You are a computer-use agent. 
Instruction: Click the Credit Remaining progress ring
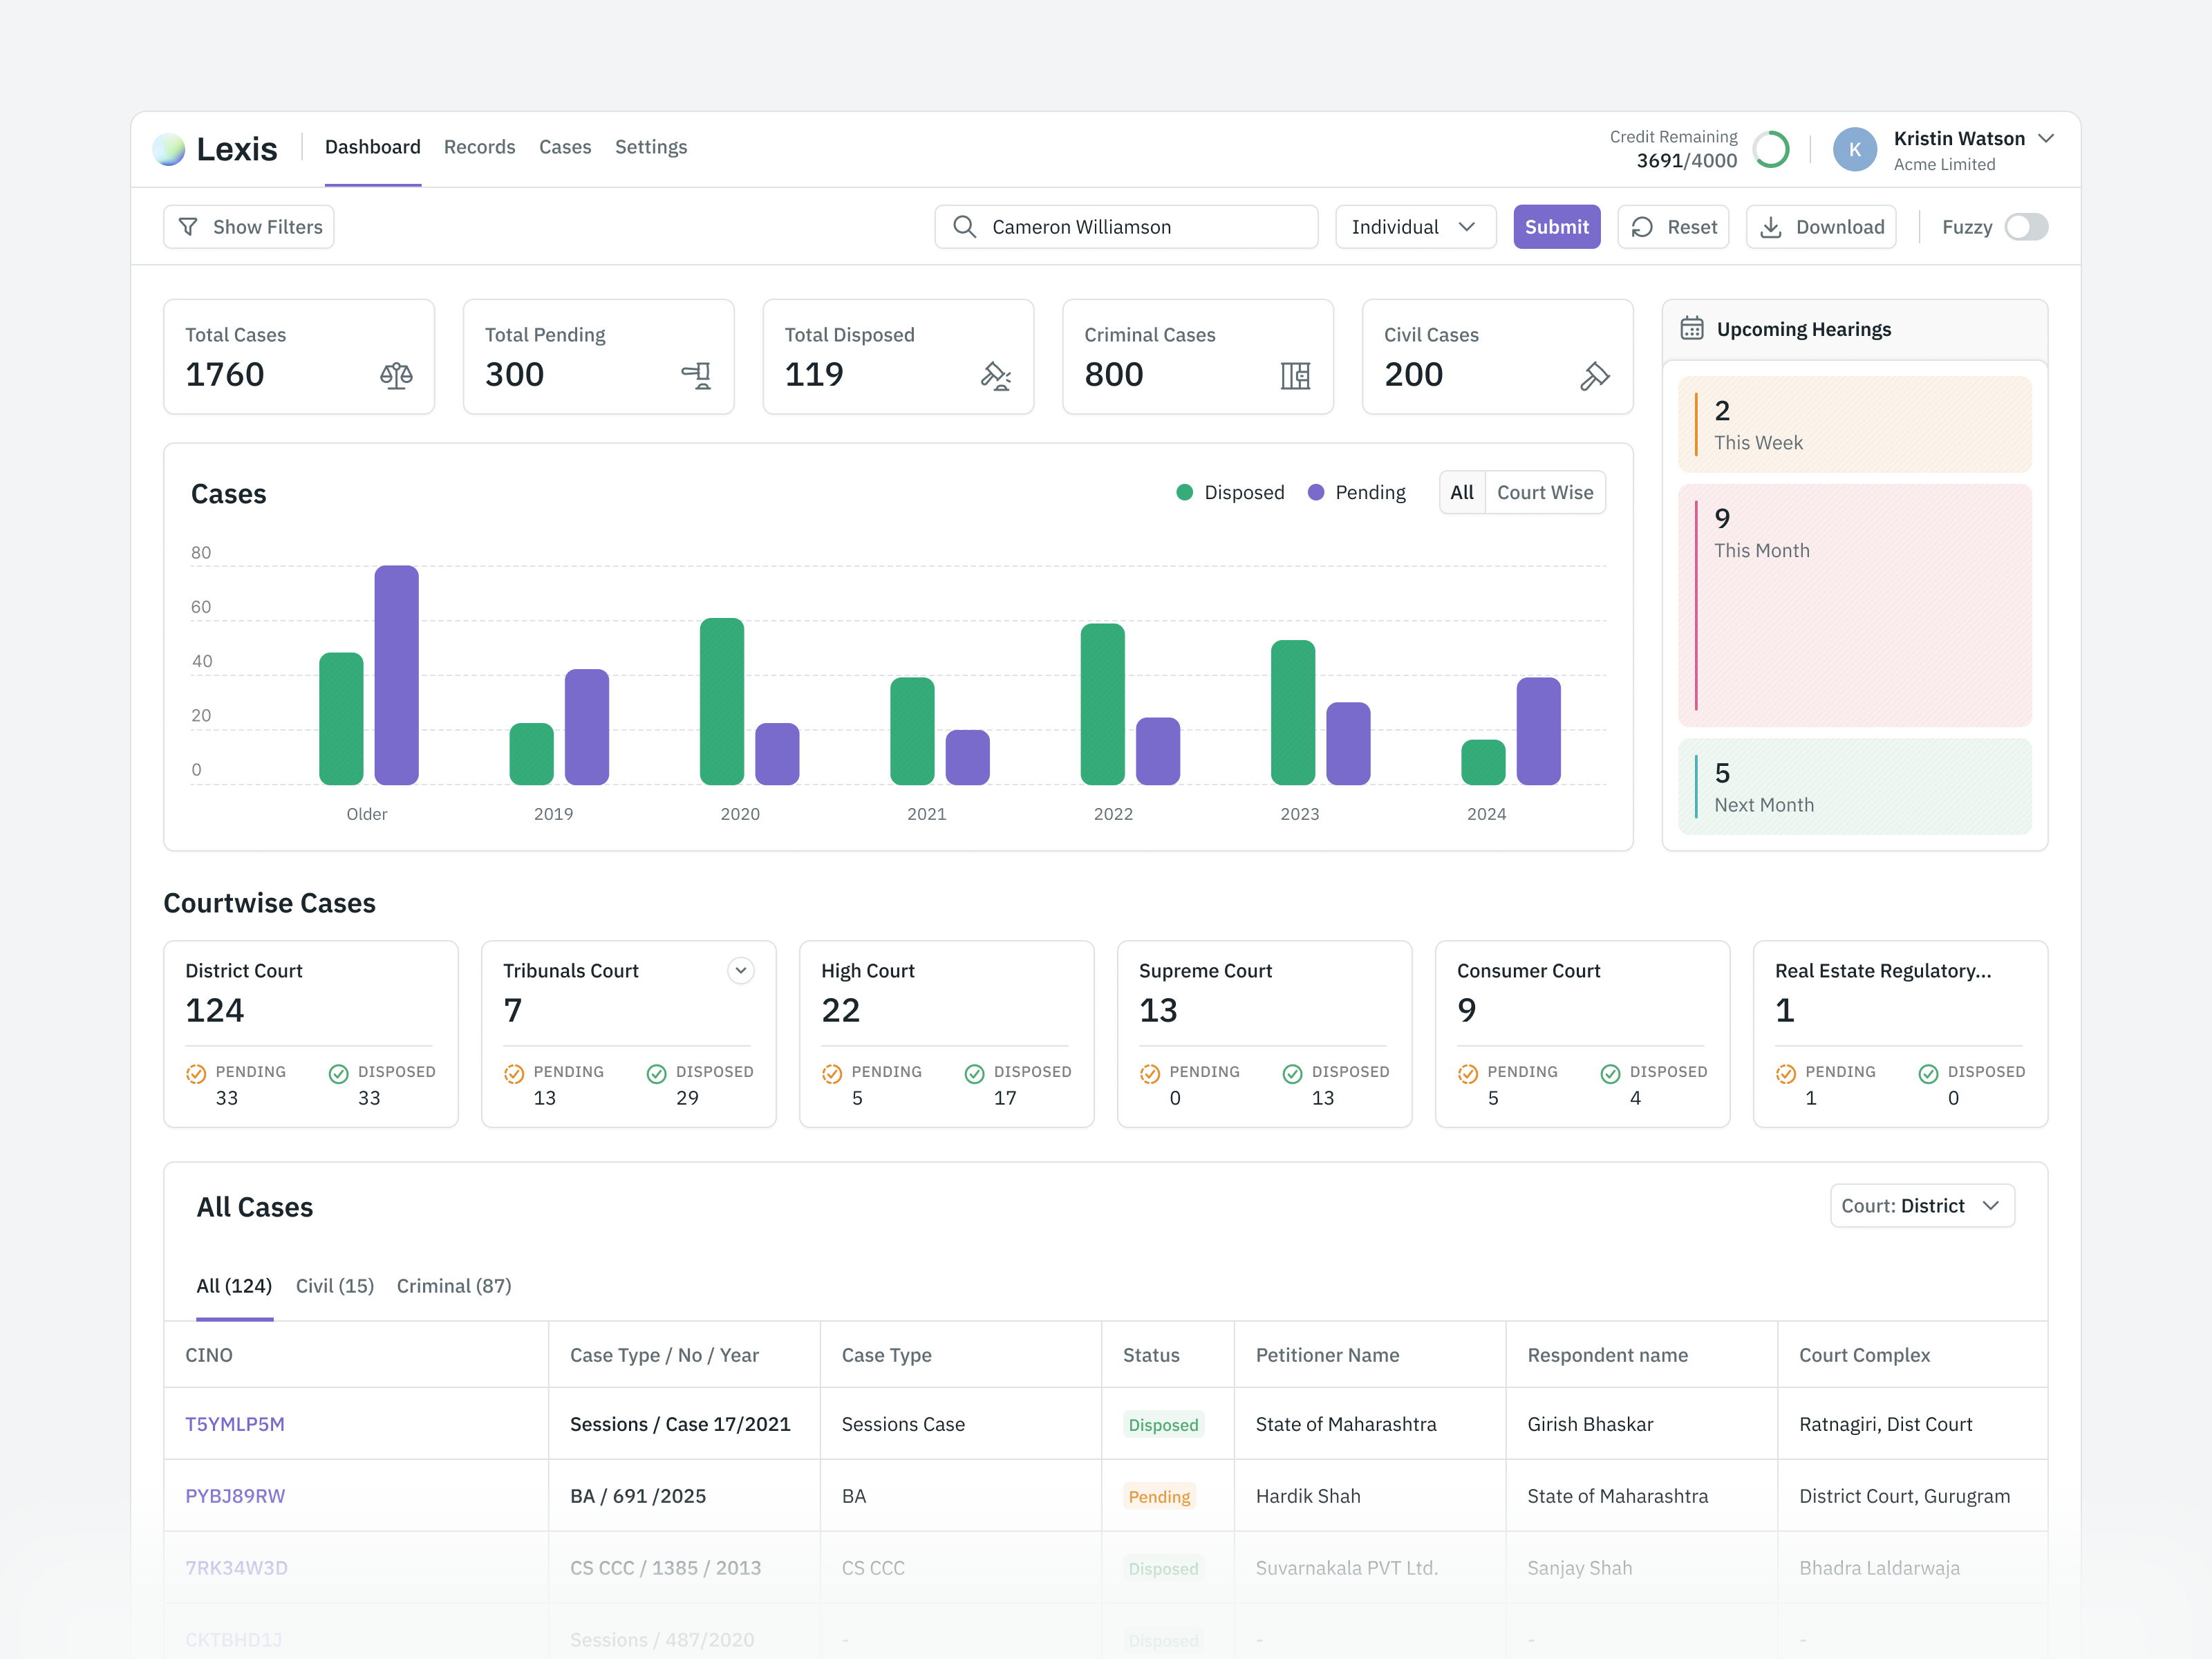click(1770, 150)
